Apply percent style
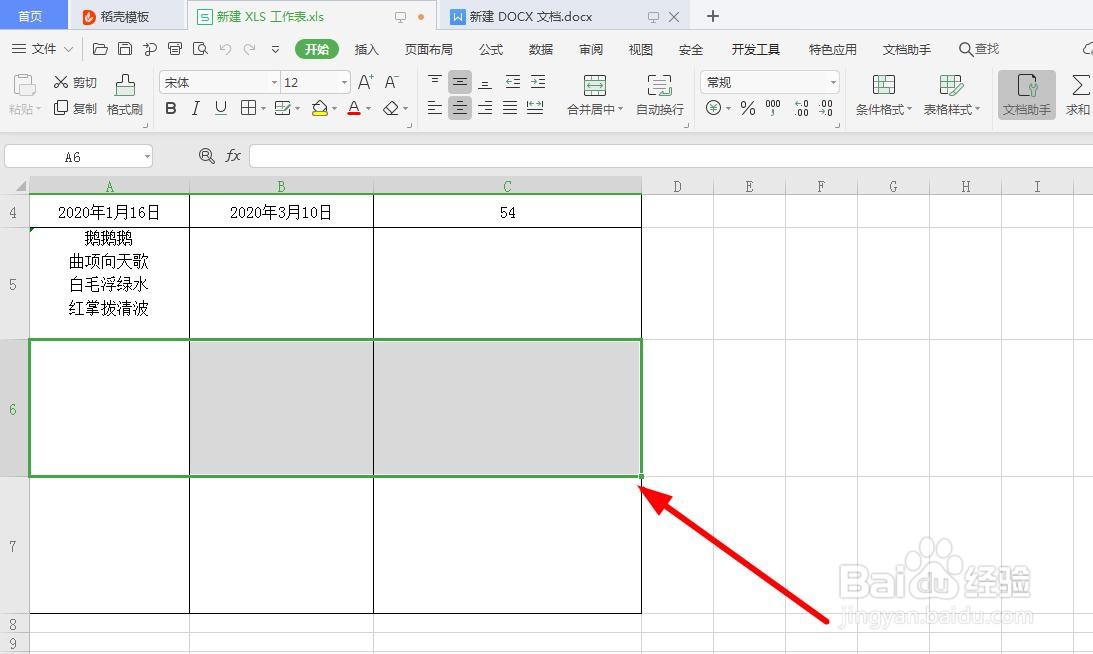 748,108
